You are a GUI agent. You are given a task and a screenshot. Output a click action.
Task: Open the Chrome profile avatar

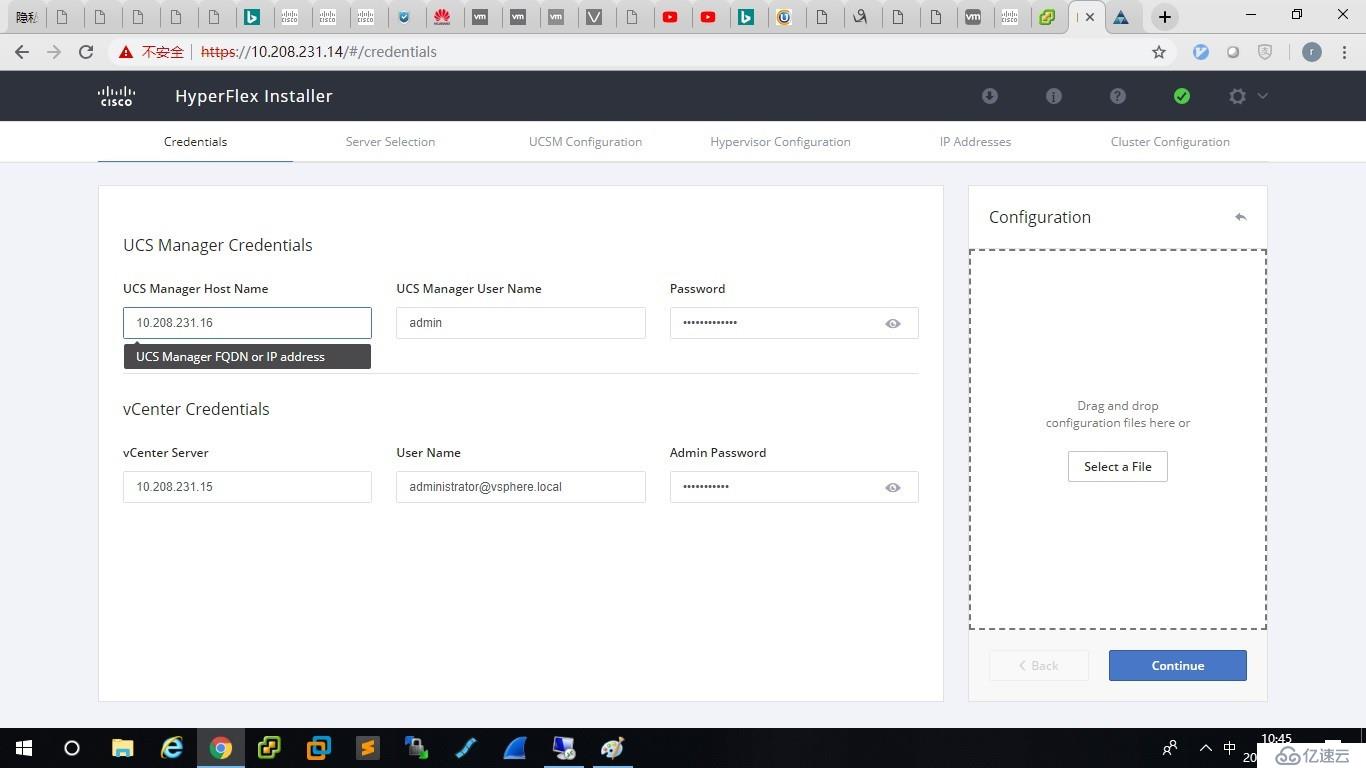point(1312,52)
